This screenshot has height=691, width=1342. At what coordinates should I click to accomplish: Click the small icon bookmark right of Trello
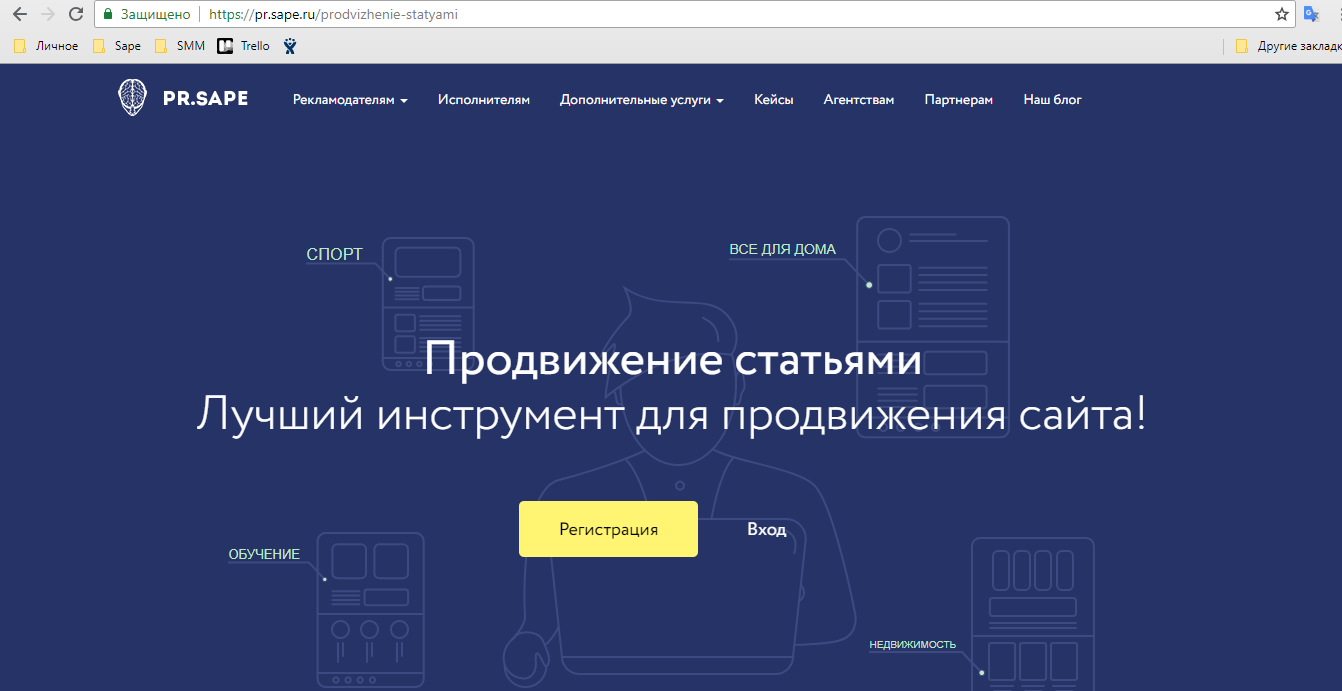point(289,45)
